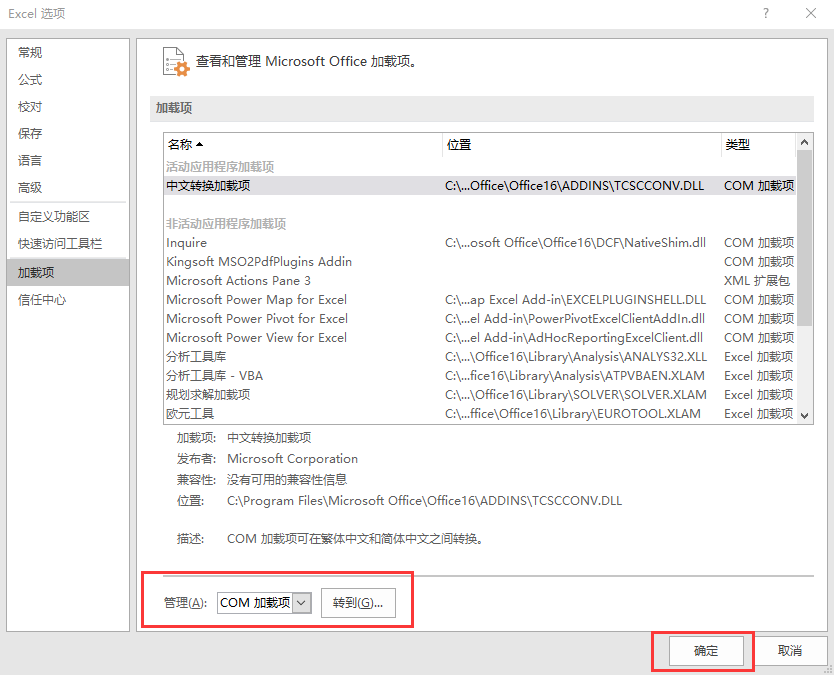Click the full TCSCCONV.DLL path text
Image resolution: width=834 pixels, height=675 pixels.
[x=424, y=501]
